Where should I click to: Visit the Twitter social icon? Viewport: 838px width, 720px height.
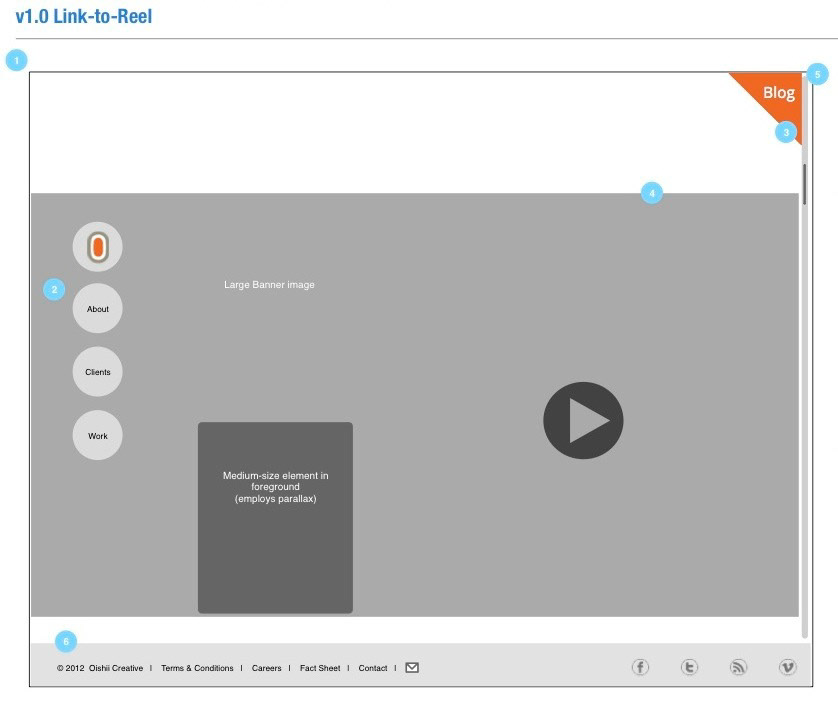(689, 667)
